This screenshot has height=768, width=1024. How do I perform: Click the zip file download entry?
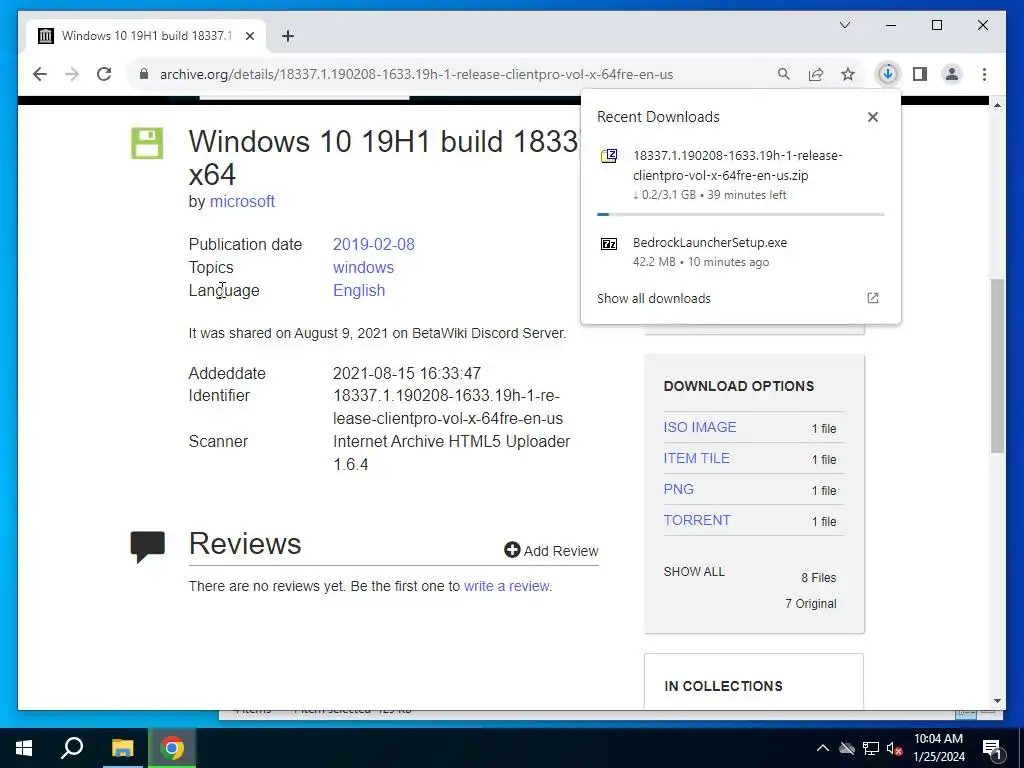pos(740,174)
